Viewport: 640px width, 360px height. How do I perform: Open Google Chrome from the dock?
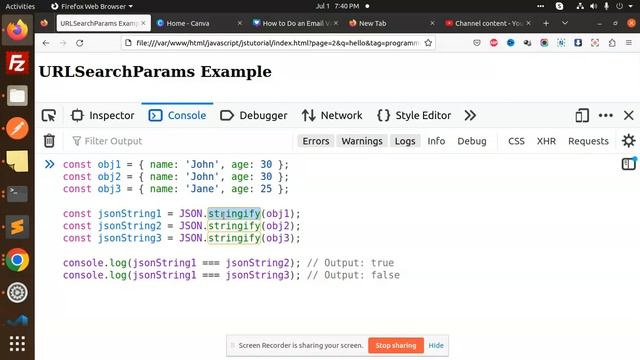17,260
